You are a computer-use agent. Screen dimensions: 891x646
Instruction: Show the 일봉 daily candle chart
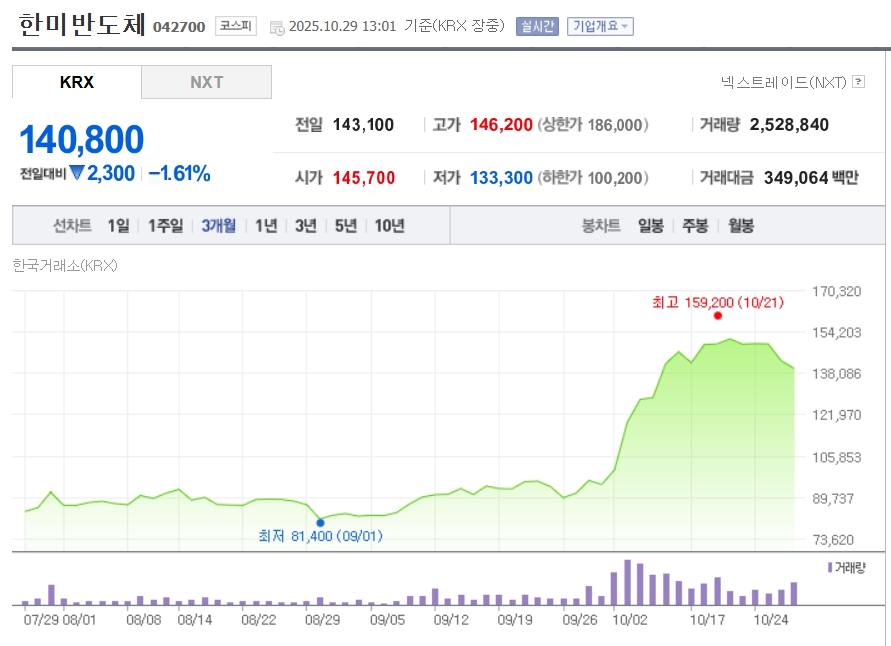(651, 226)
